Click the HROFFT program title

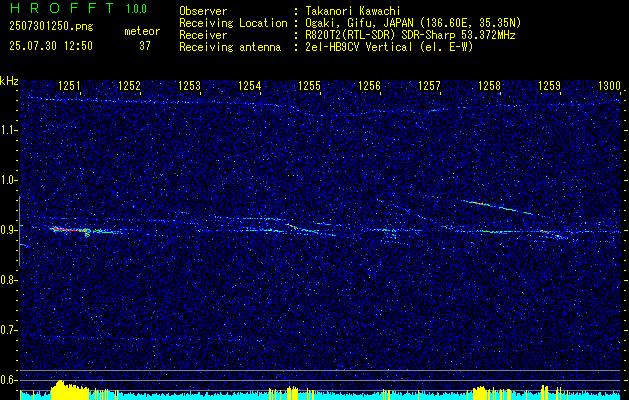62,8
